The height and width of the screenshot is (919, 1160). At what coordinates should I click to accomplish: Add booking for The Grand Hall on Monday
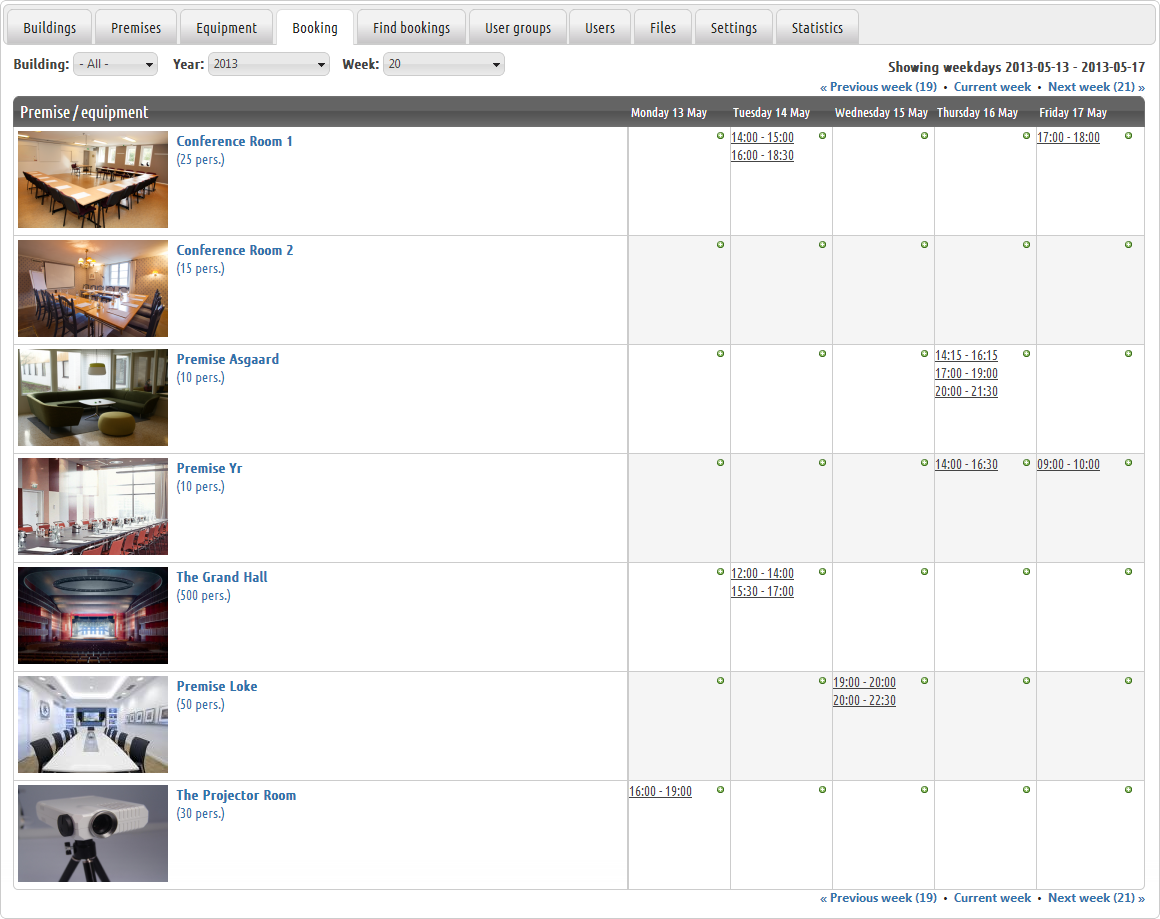721,572
